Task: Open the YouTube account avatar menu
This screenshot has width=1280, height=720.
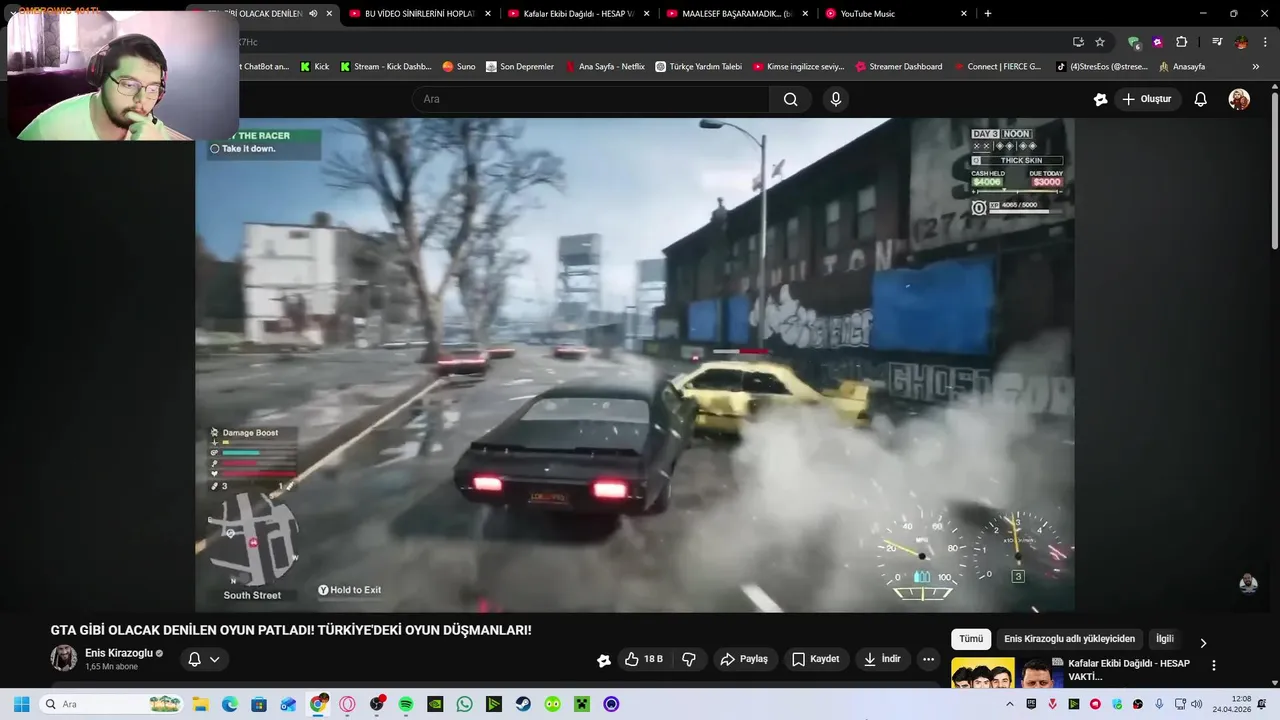Action: (x=1239, y=99)
